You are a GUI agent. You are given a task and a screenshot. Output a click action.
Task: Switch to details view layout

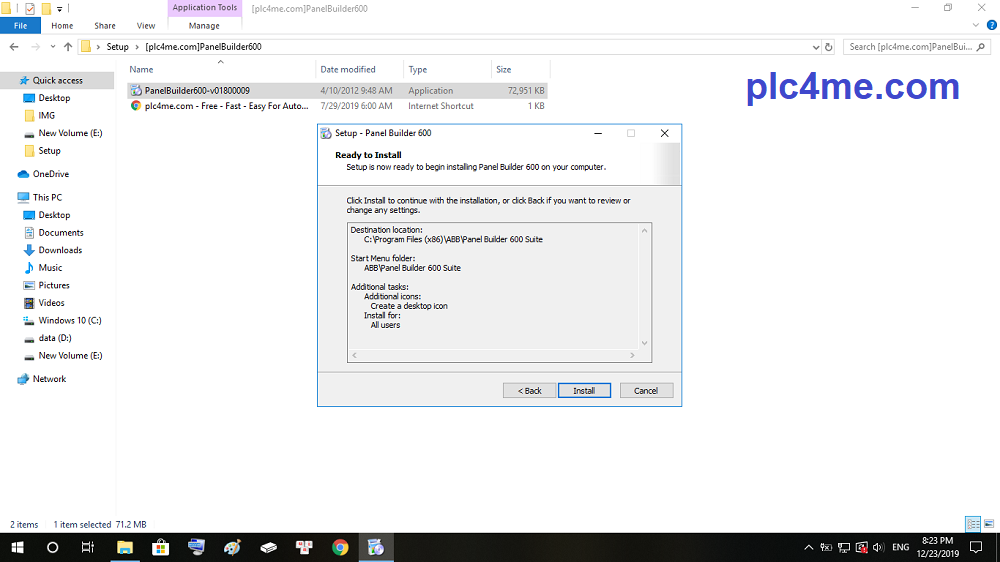pyautogui.click(x=972, y=524)
